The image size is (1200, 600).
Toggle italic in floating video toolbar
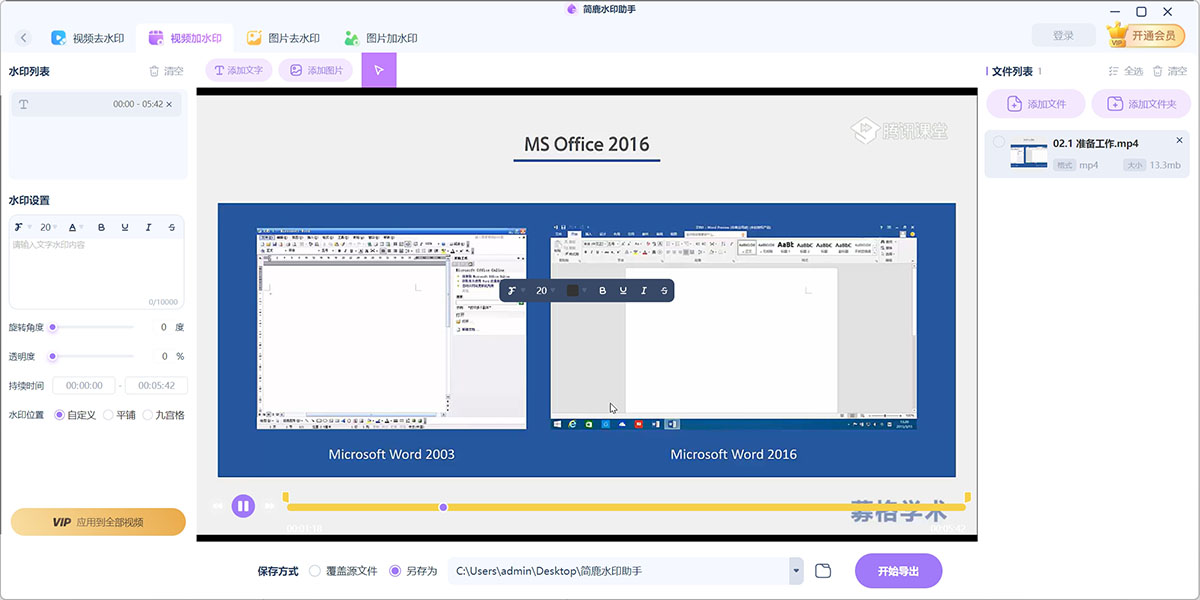tap(643, 290)
